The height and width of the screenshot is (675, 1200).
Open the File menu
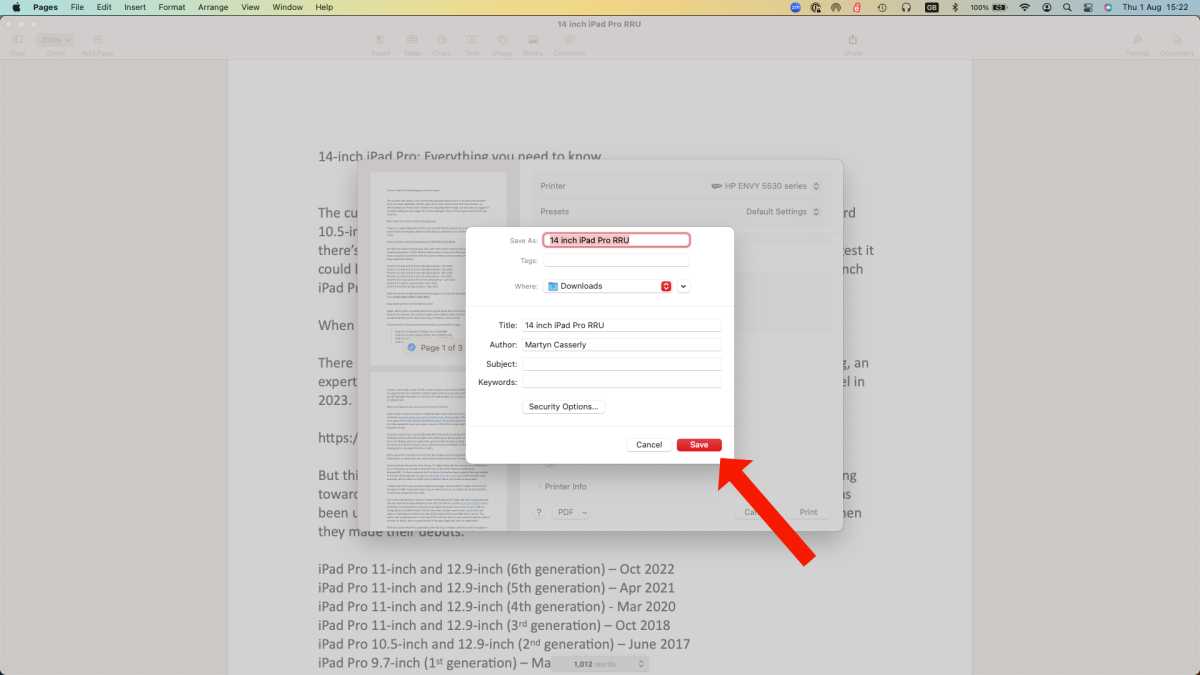pos(77,7)
